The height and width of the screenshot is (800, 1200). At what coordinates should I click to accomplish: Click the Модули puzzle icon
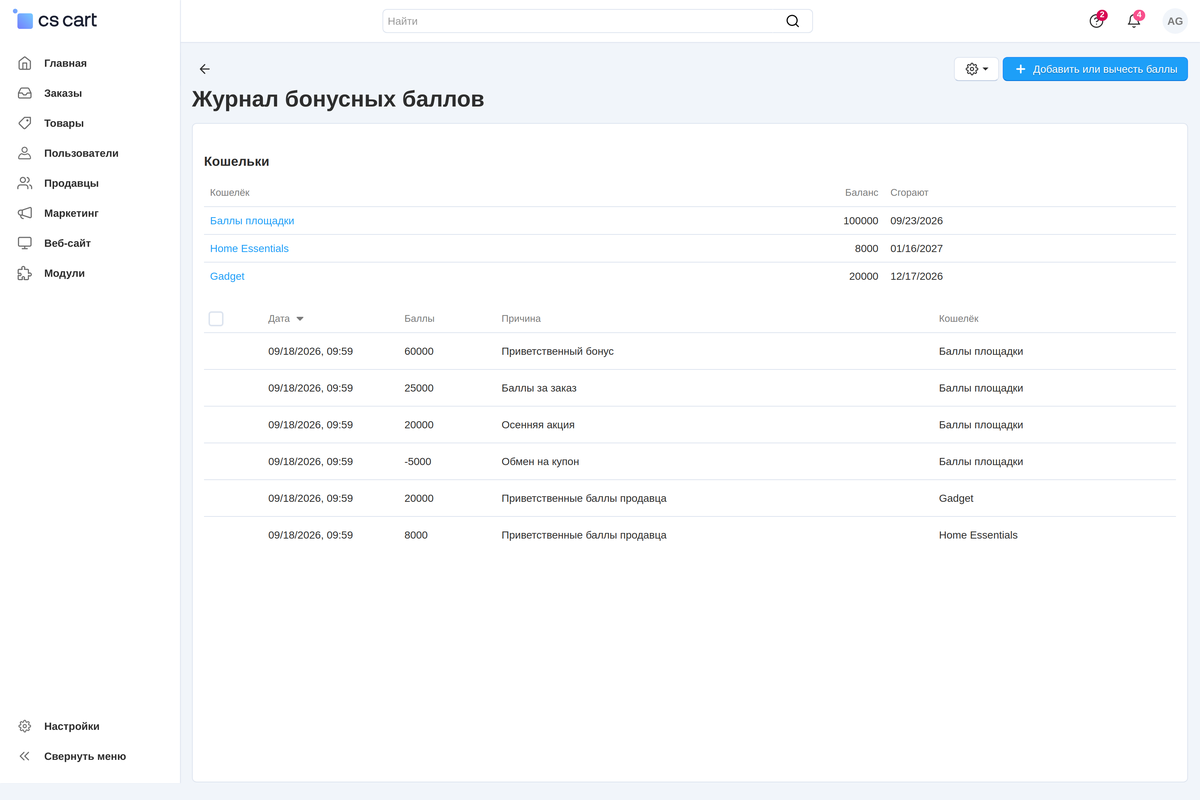(25, 273)
